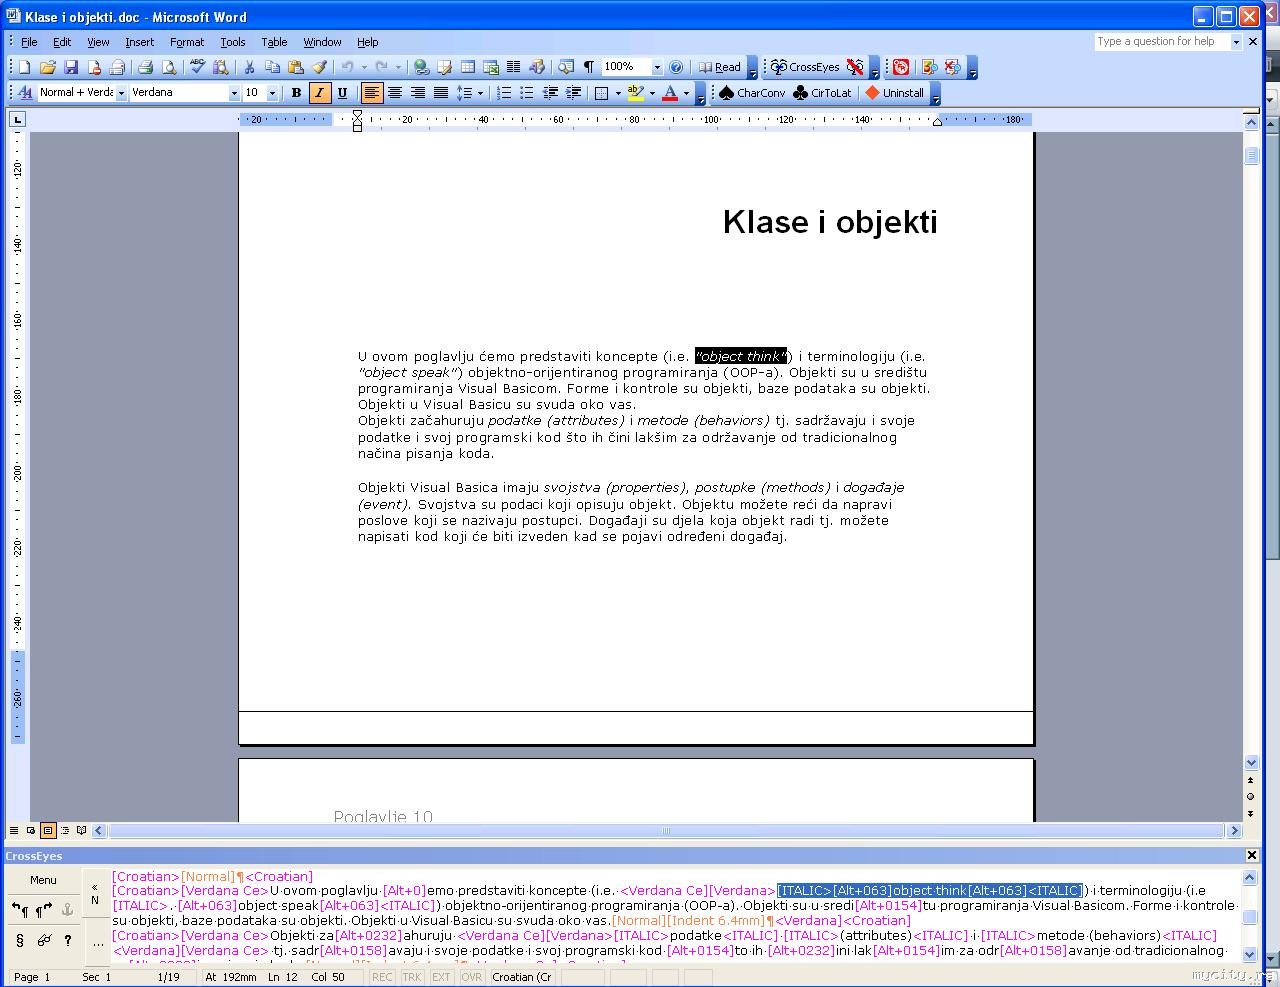Toggle Underline formatting
Image resolution: width=1280 pixels, height=987 pixels.
click(342, 93)
